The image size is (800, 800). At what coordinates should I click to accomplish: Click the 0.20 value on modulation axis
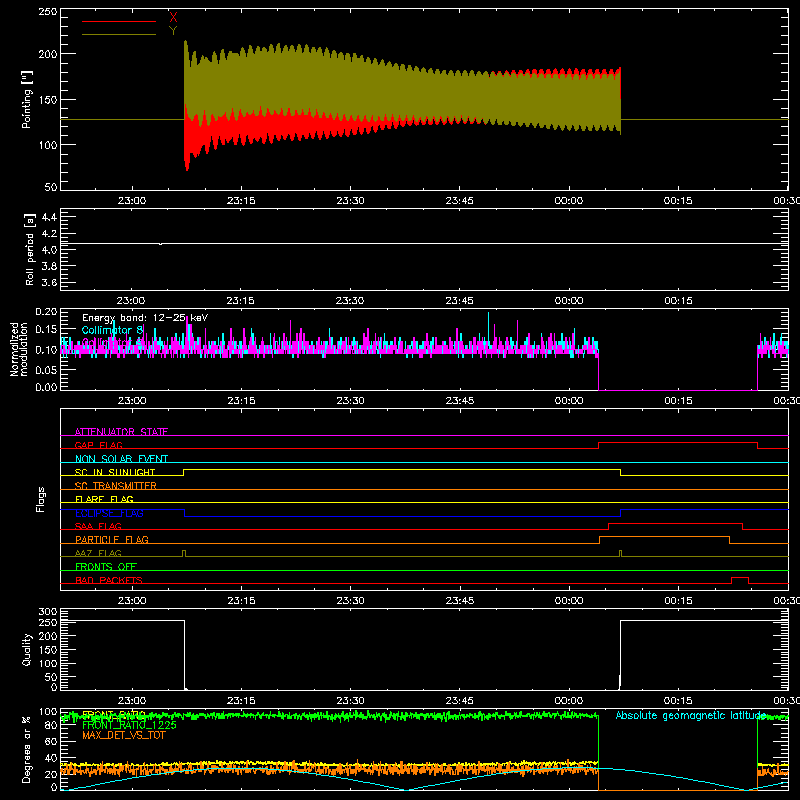pyautogui.click(x=46, y=311)
